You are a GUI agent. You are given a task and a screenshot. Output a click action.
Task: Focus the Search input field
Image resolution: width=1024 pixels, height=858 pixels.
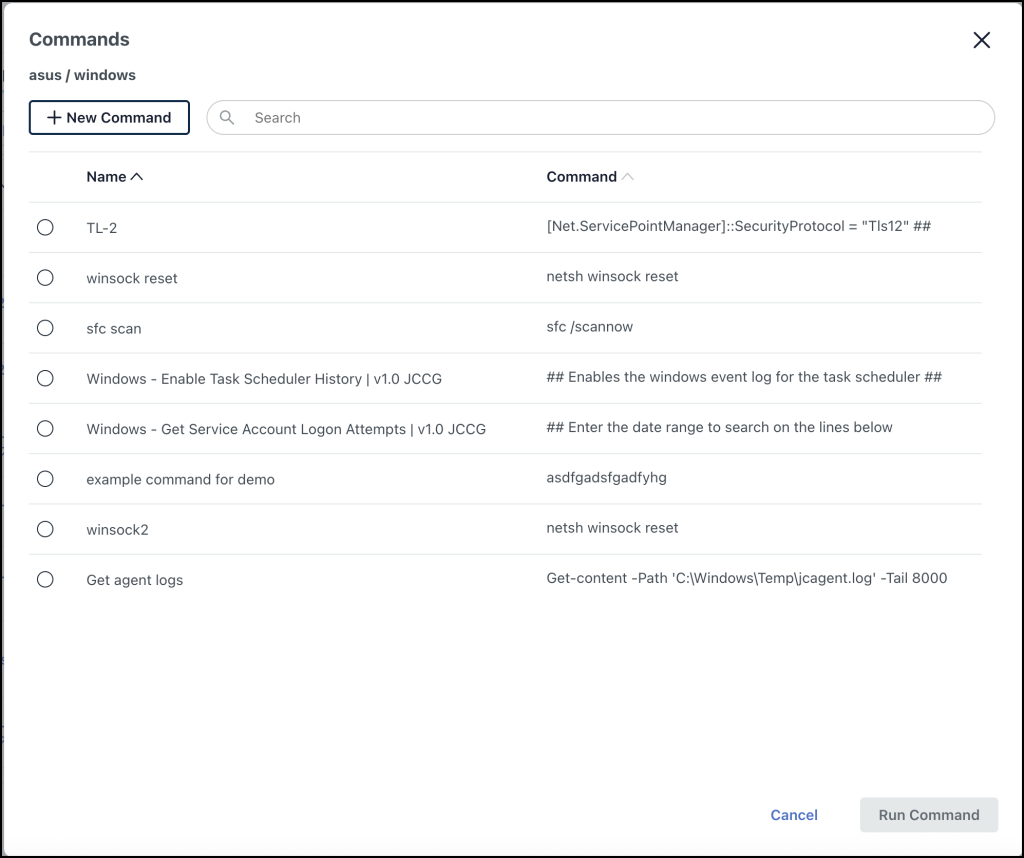point(600,117)
